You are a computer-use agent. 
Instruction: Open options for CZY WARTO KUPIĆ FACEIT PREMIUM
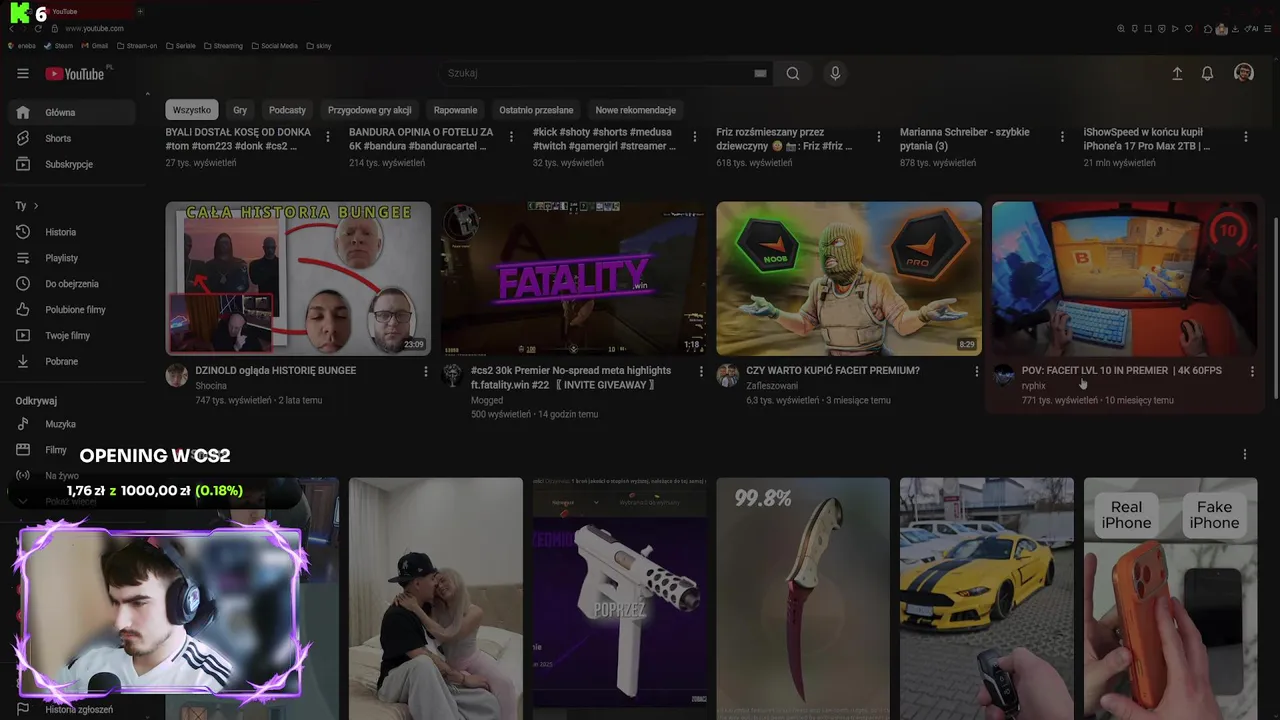point(977,371)
